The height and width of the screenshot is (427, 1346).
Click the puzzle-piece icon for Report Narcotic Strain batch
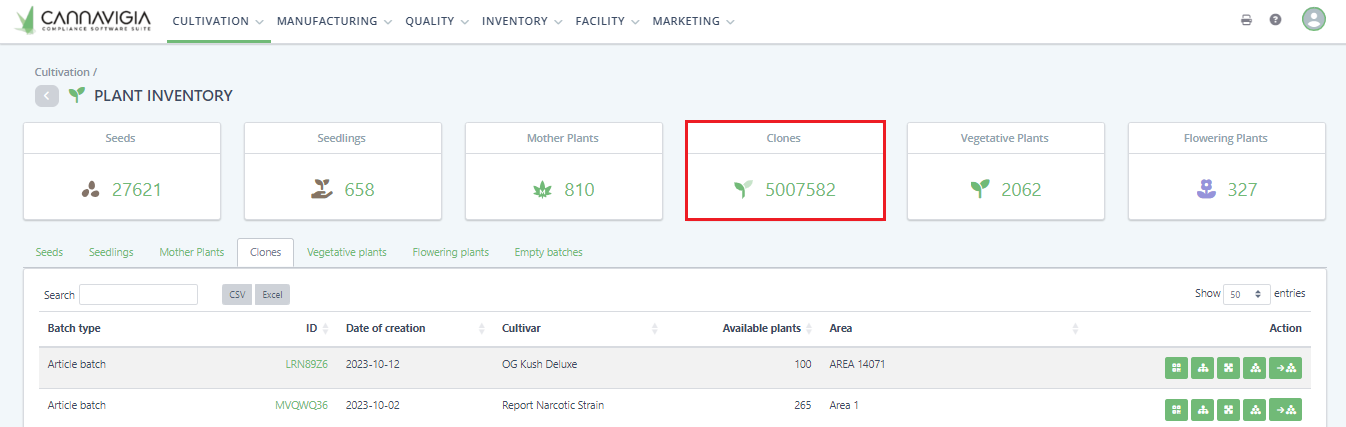tap(1228, 409)
